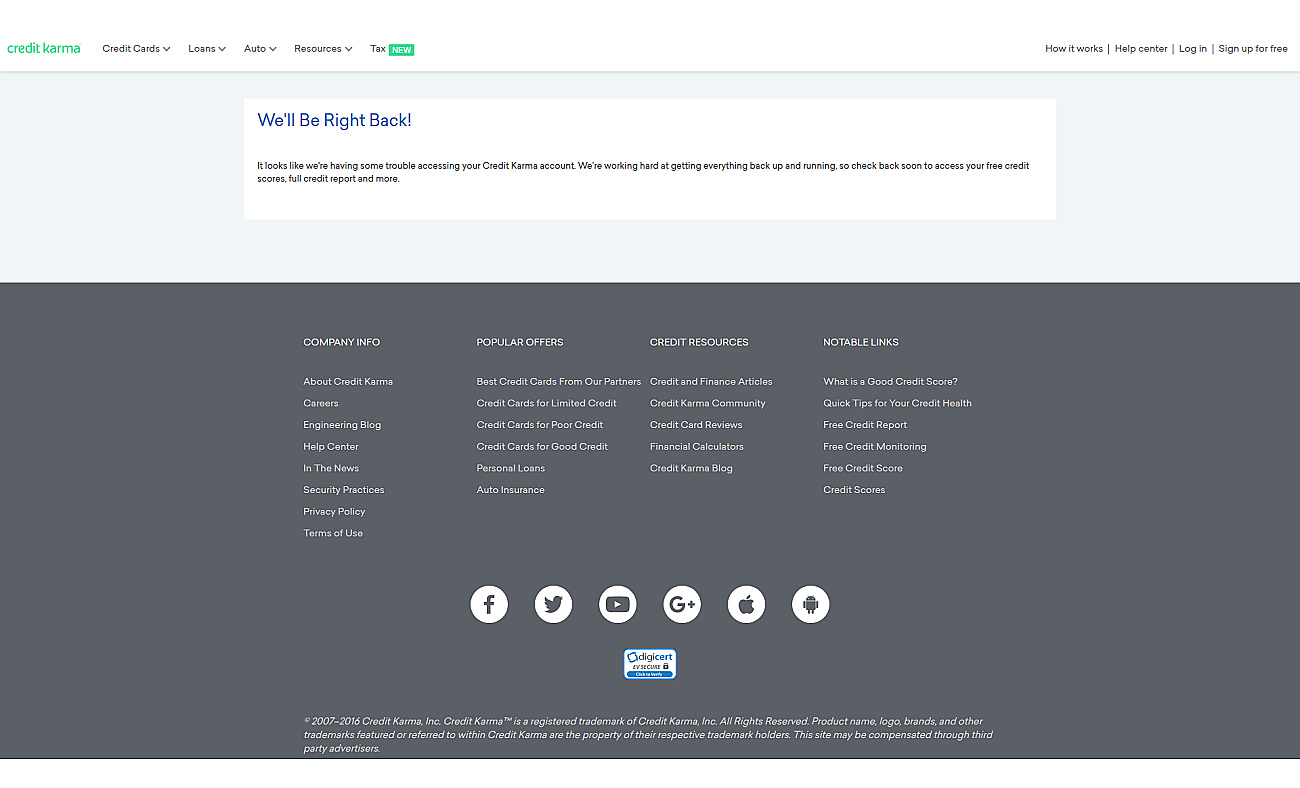1300x788 pixels.
Task: Expand the Loans dropdown menu
Action: (207, 49)
